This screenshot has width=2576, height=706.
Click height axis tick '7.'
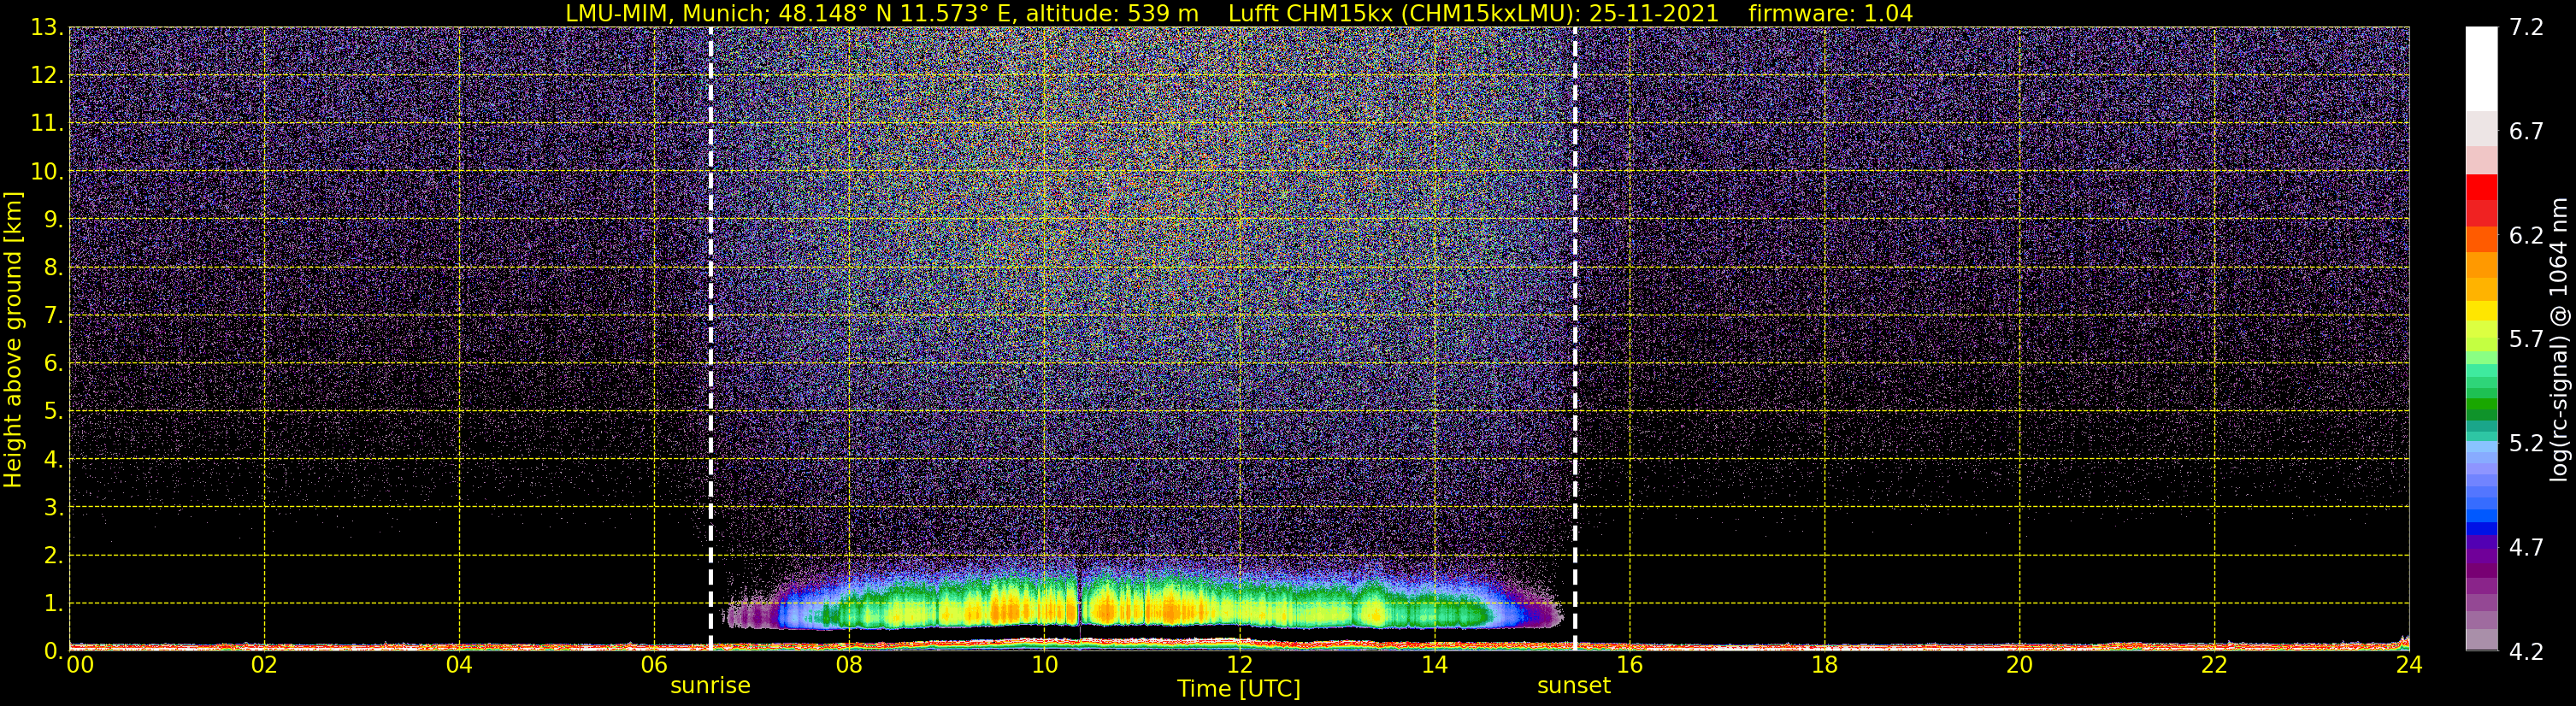54,316
